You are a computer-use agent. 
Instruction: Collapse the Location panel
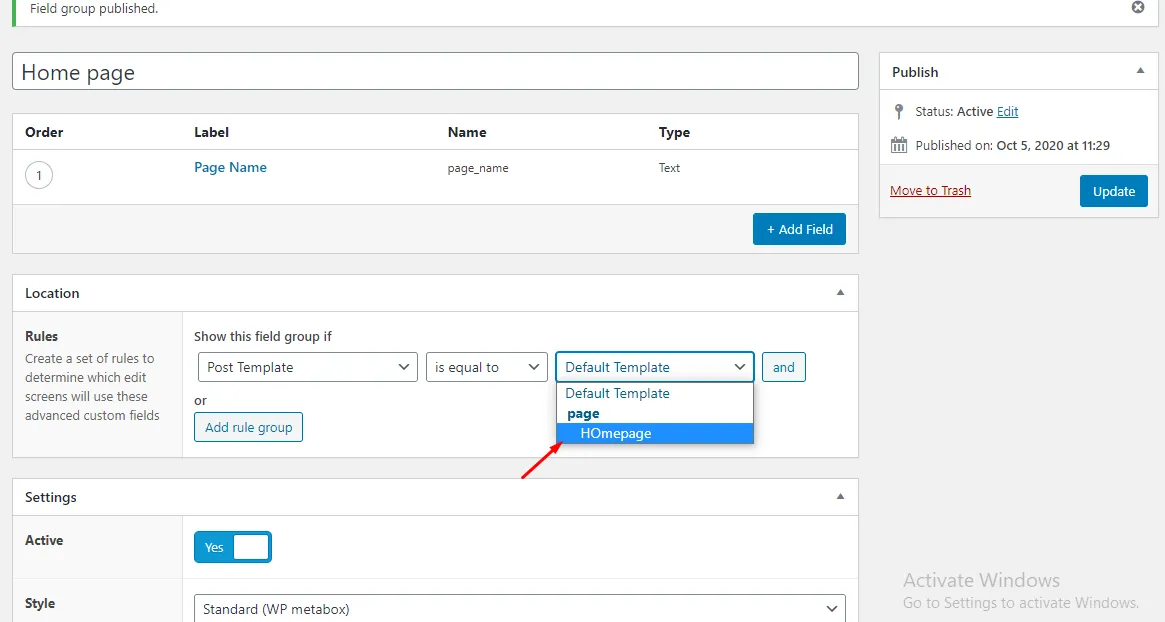[840, 292]
